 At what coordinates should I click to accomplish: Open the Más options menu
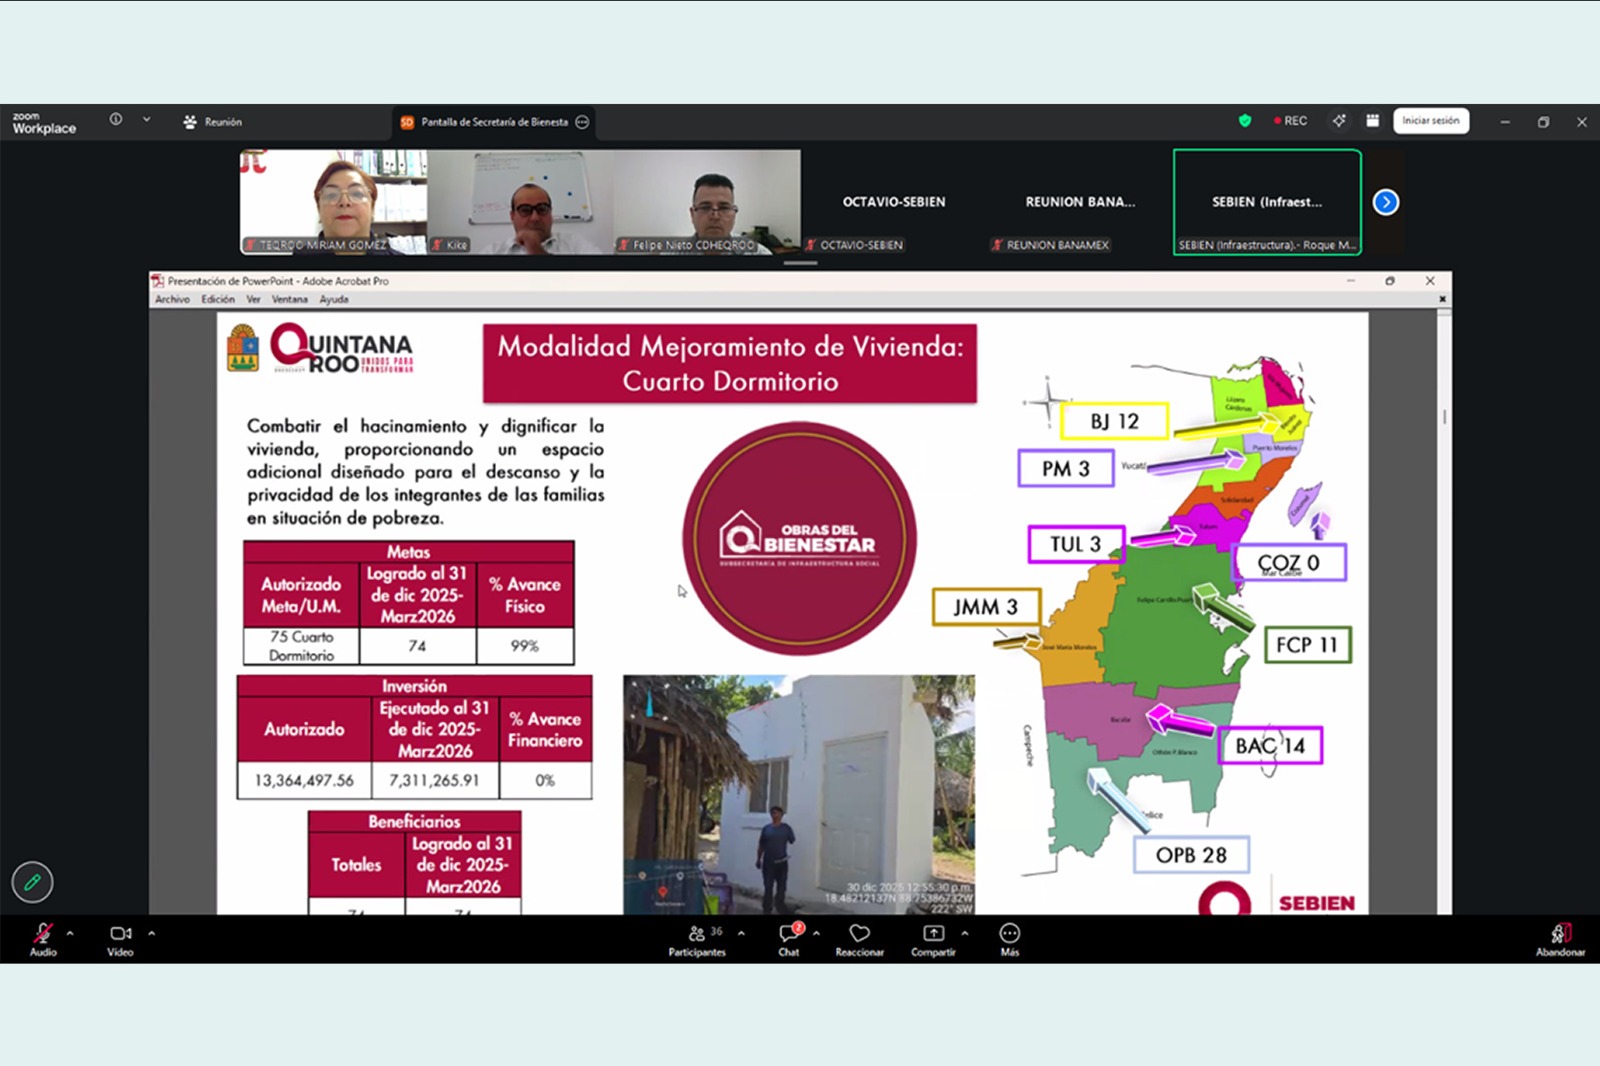[x=1010, y=937]
